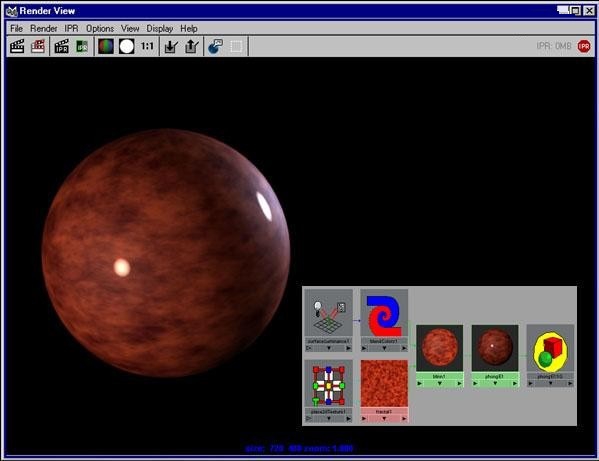Click the dotted region marquee icon

[236, 46]
